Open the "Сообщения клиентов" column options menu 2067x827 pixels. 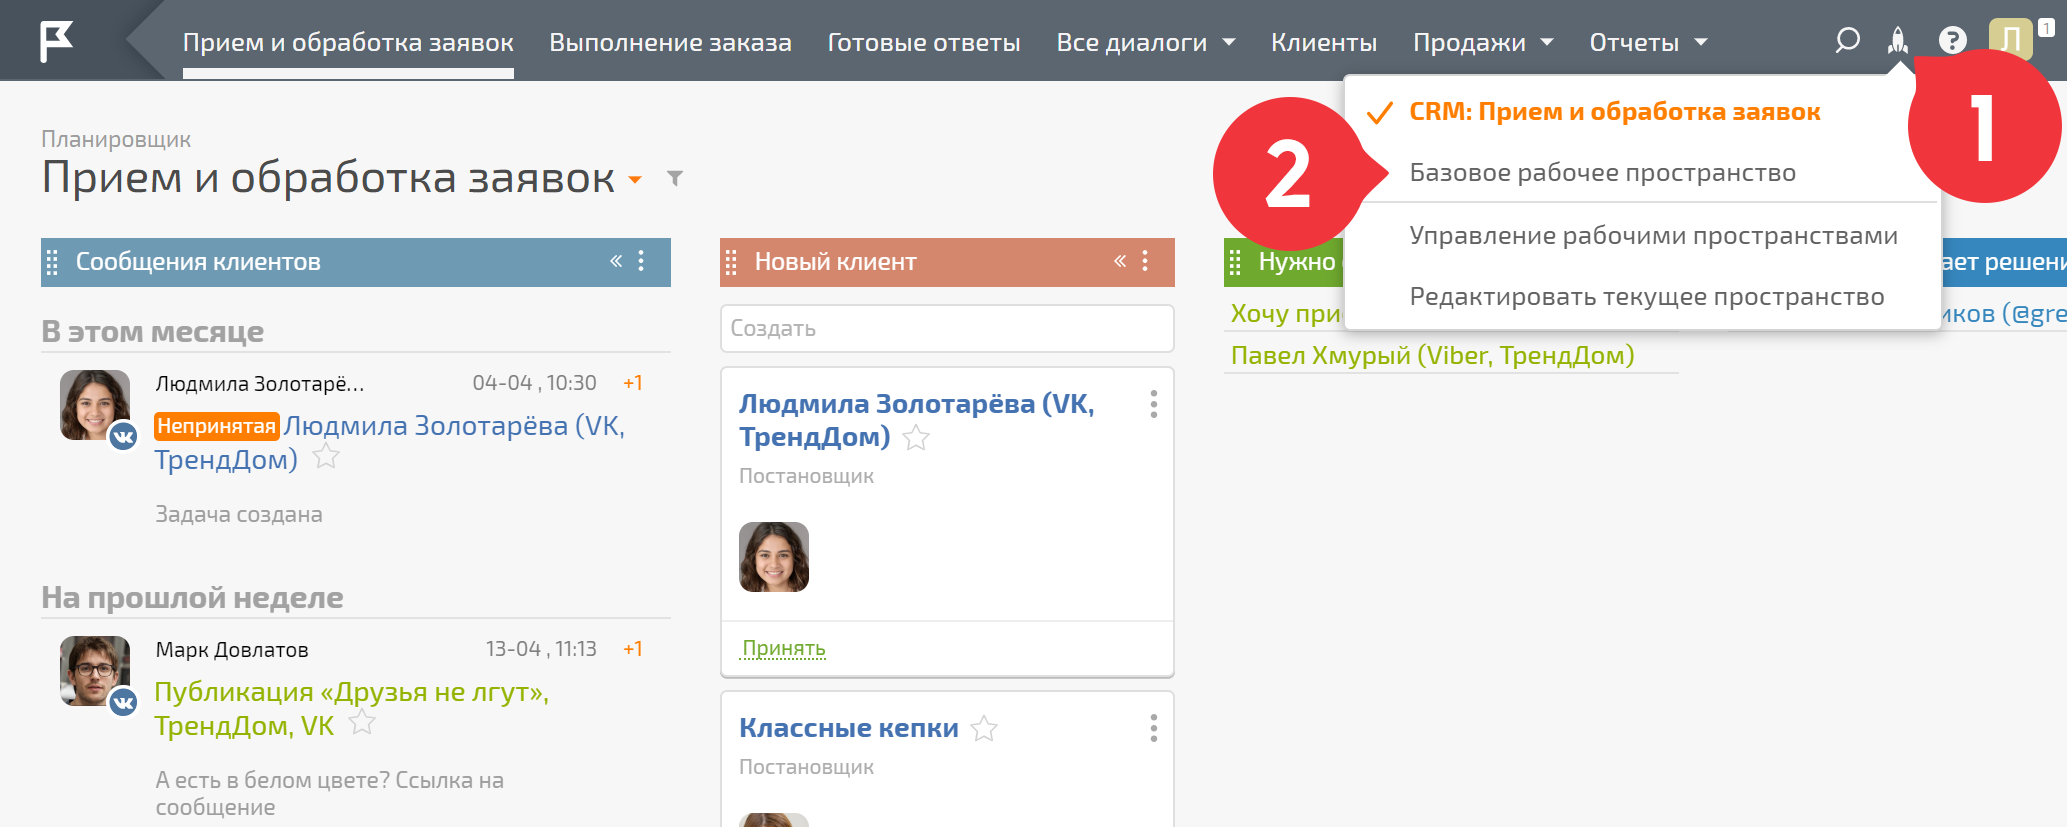click(641, 261)
